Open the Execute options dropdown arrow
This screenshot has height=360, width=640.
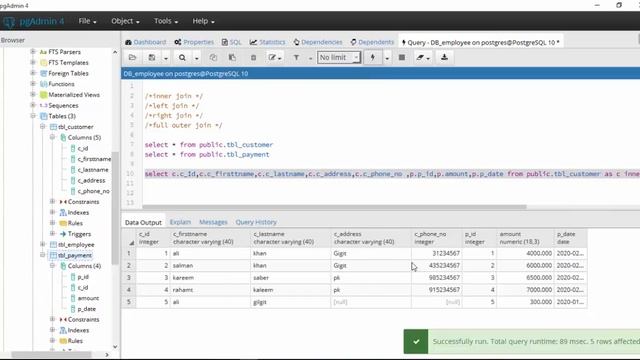click(x=387, y=58)
